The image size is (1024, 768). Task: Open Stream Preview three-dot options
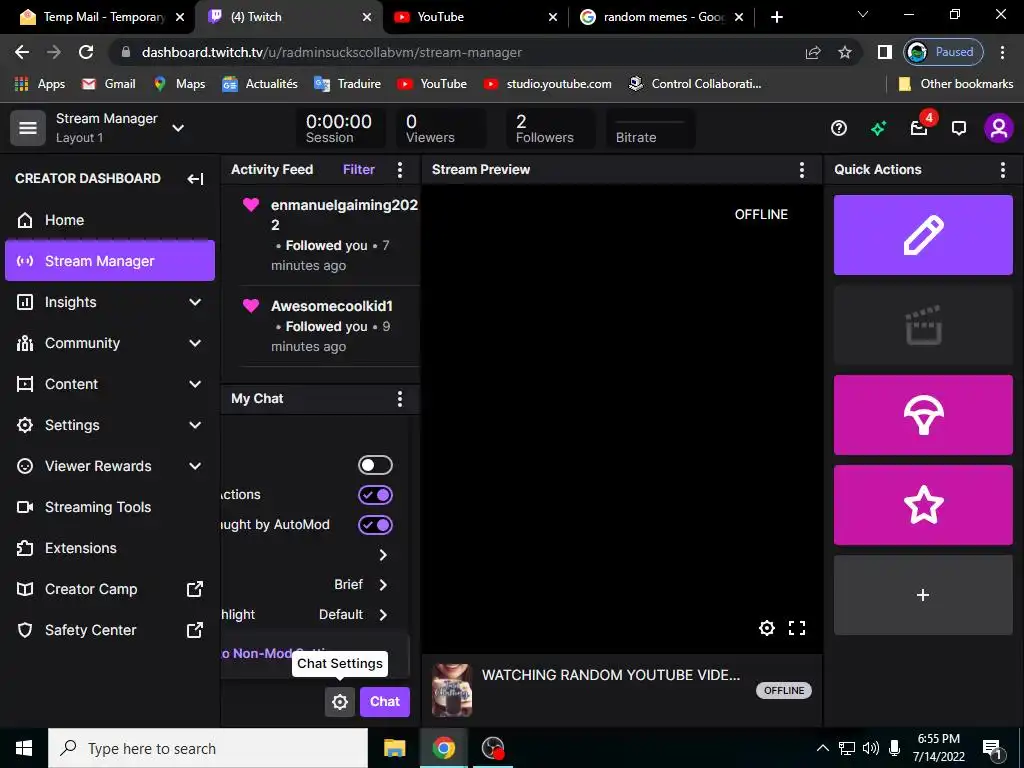[x=802, y=170]
